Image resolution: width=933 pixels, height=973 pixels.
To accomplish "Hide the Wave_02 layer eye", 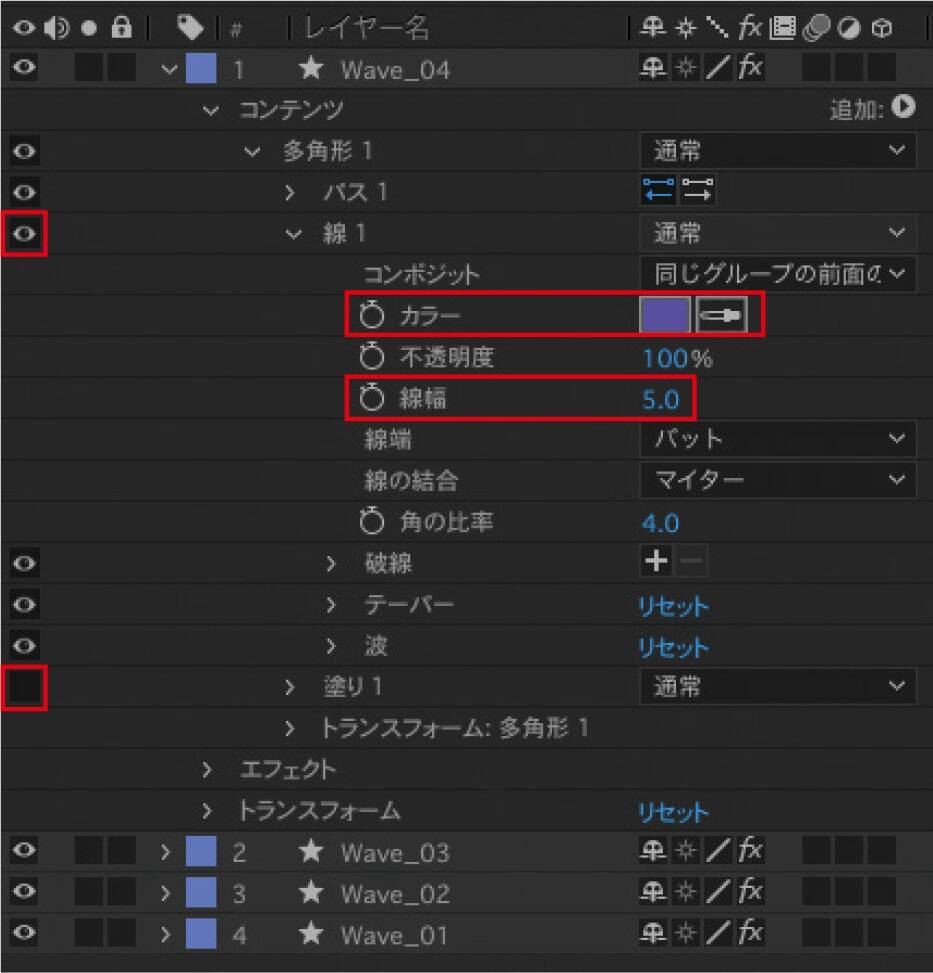I will [24, 891].
